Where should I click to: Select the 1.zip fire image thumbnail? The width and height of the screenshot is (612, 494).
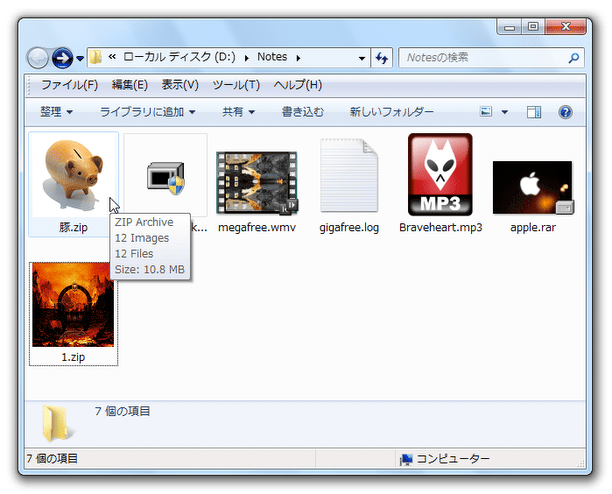coord(73,305)
